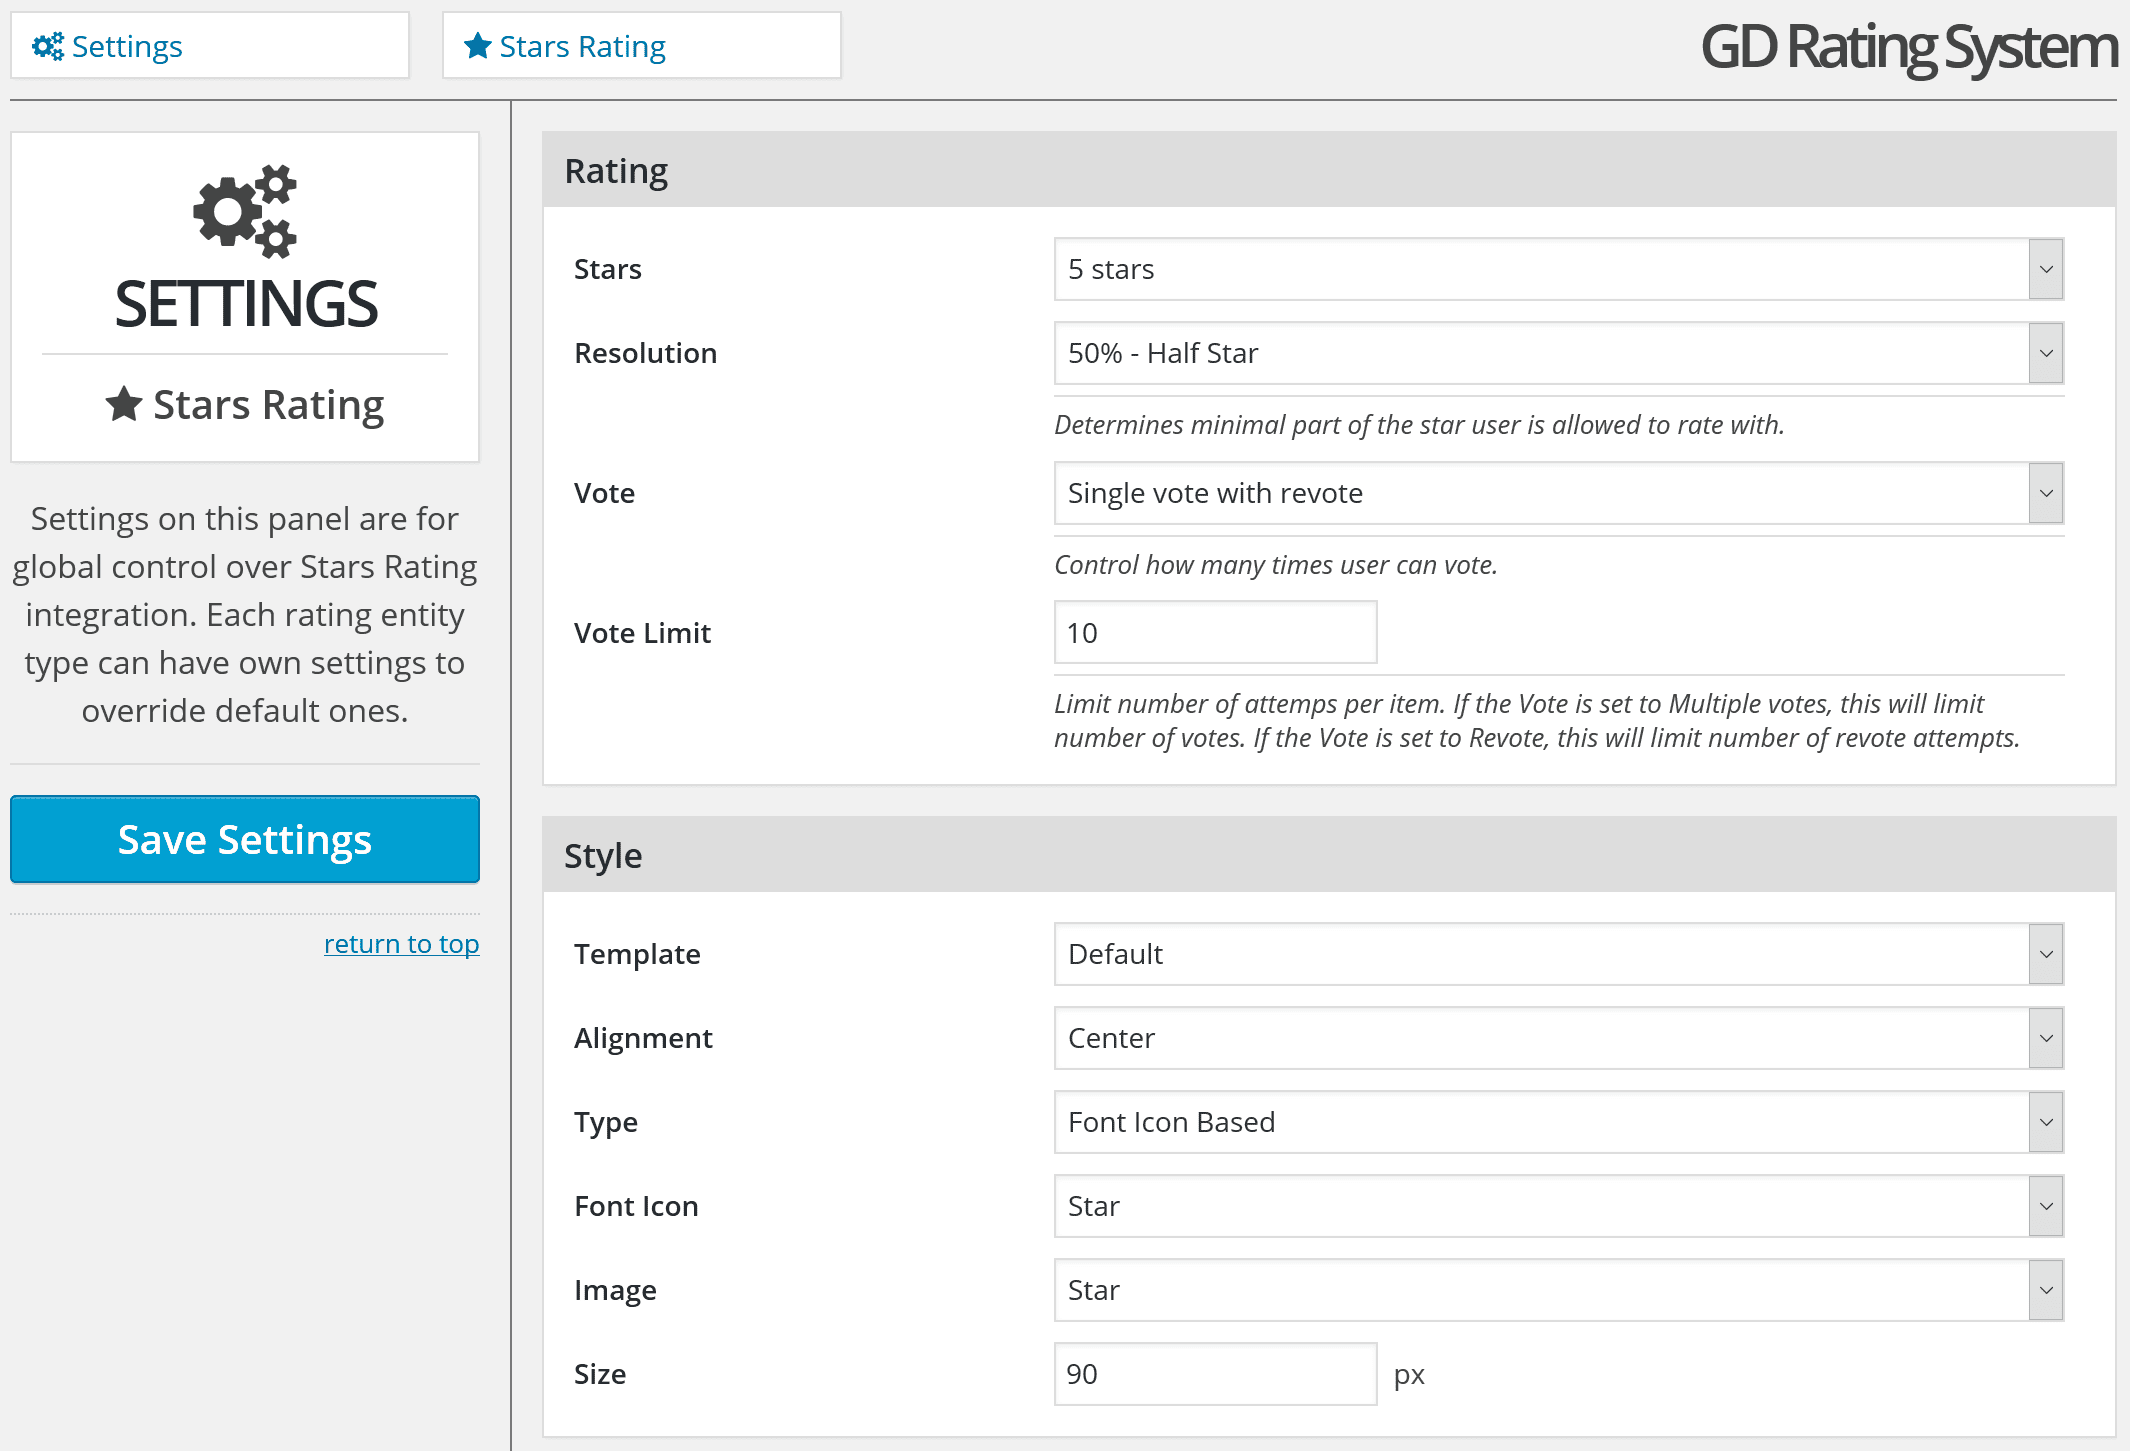Click the large gears icon above SETTINGS
The image size is (2130, 1451).
click(245, 211)
